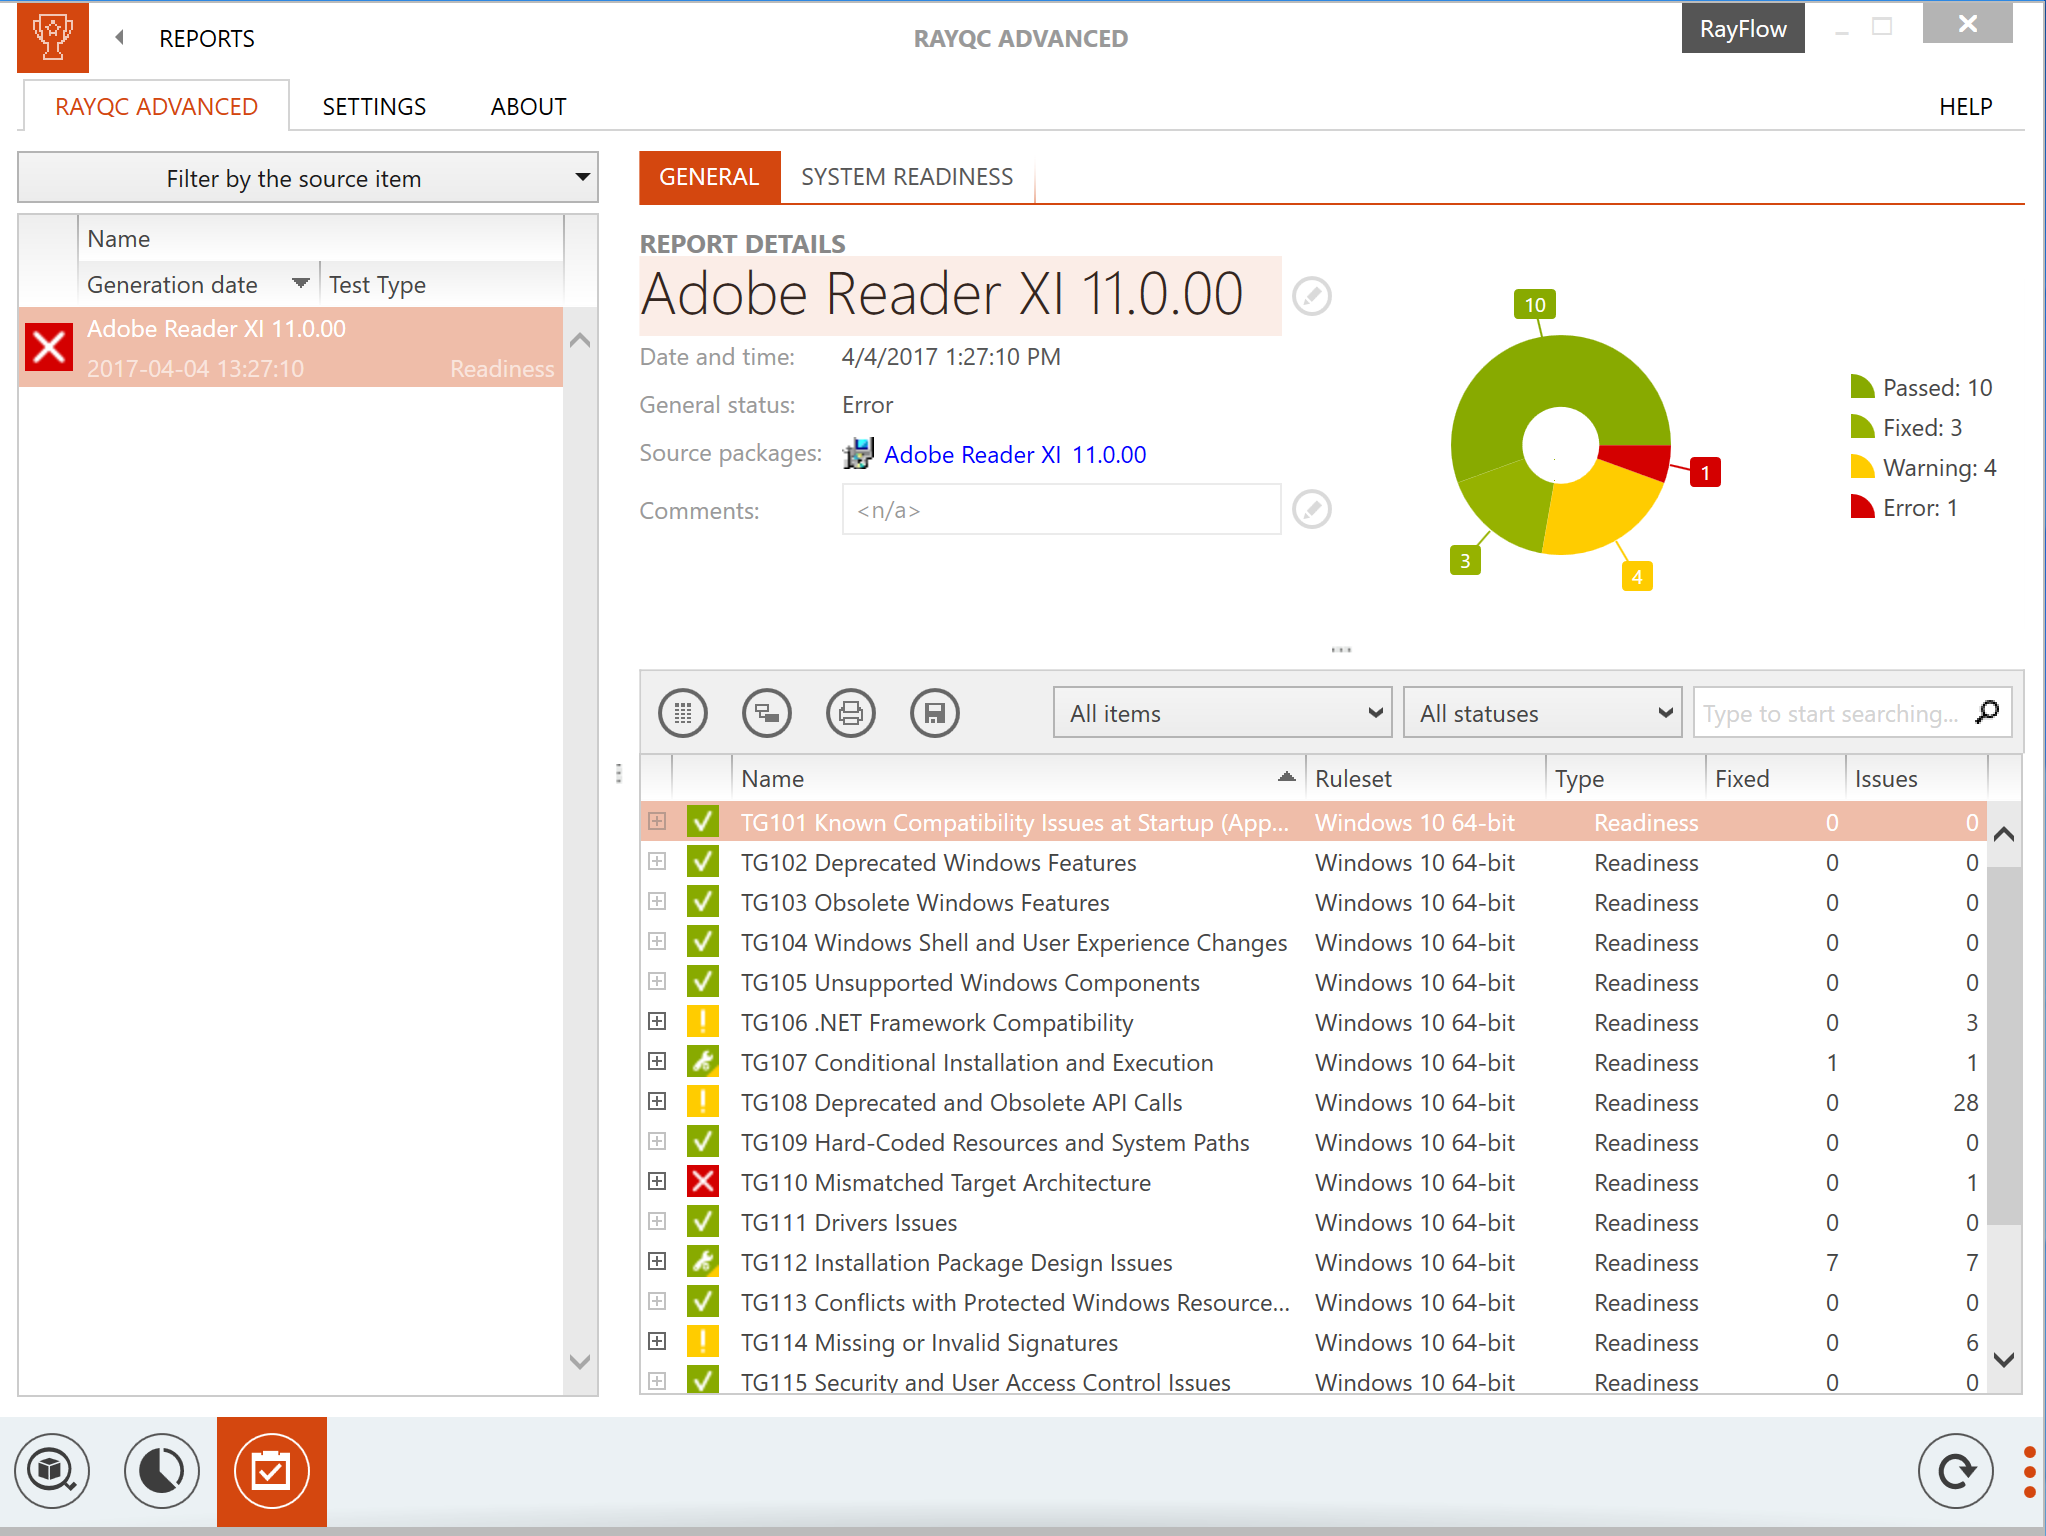This screenshot has width=2046, height=1536.
Task: Open the ABOUT tab
Action: coord(528,106)
